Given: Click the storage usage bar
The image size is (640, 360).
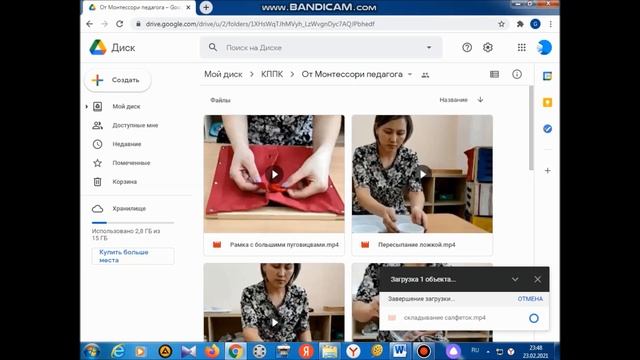Looking at the screenshot, I should coord(133,223).
